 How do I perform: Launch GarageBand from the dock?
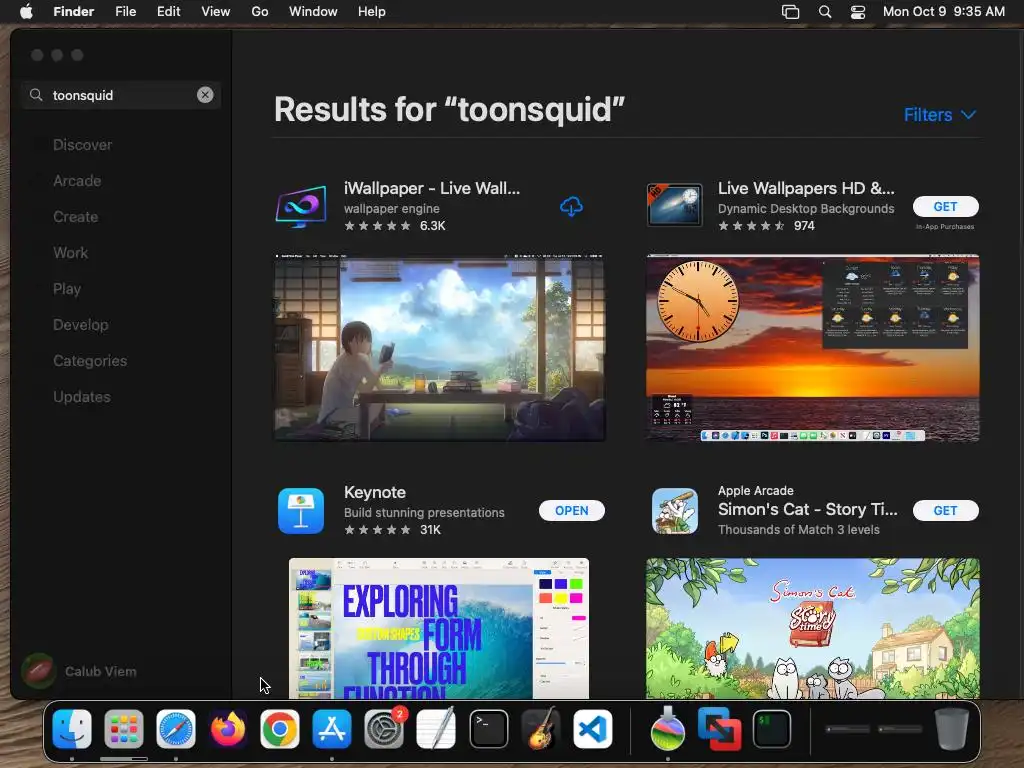[x=540, y=729]
